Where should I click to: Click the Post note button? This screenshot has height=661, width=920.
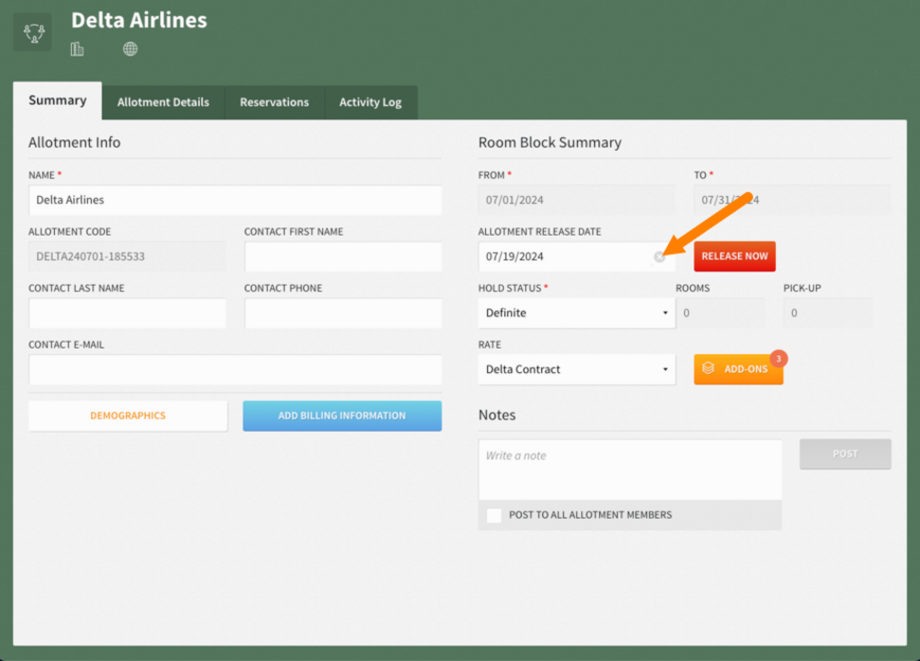[x=845, y=454]
